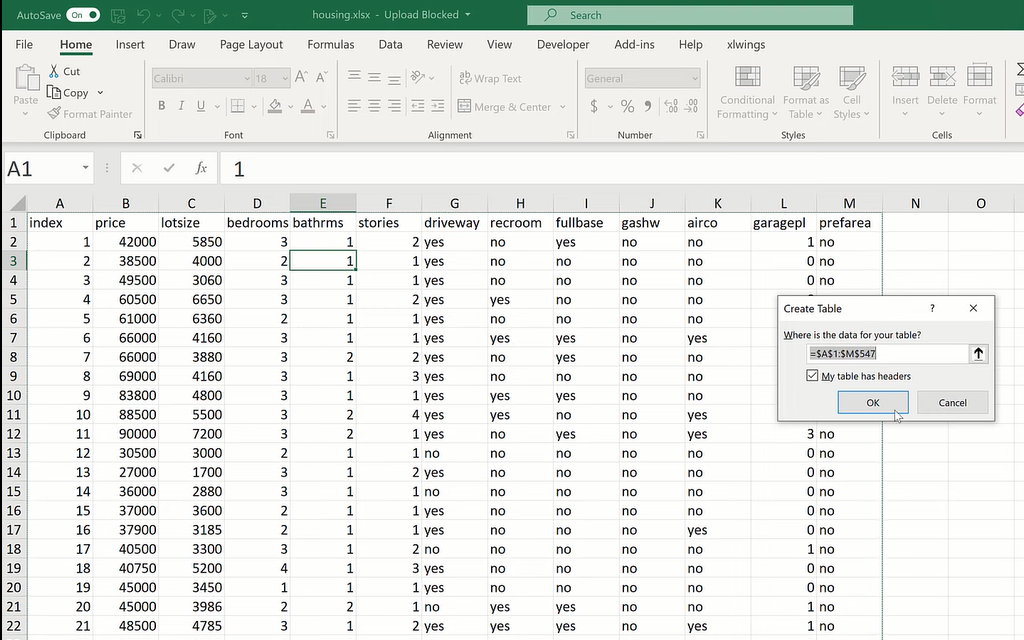Click Decrease Decimal icon
Viewport: 1024px width, 640px height.
(692, 106)
